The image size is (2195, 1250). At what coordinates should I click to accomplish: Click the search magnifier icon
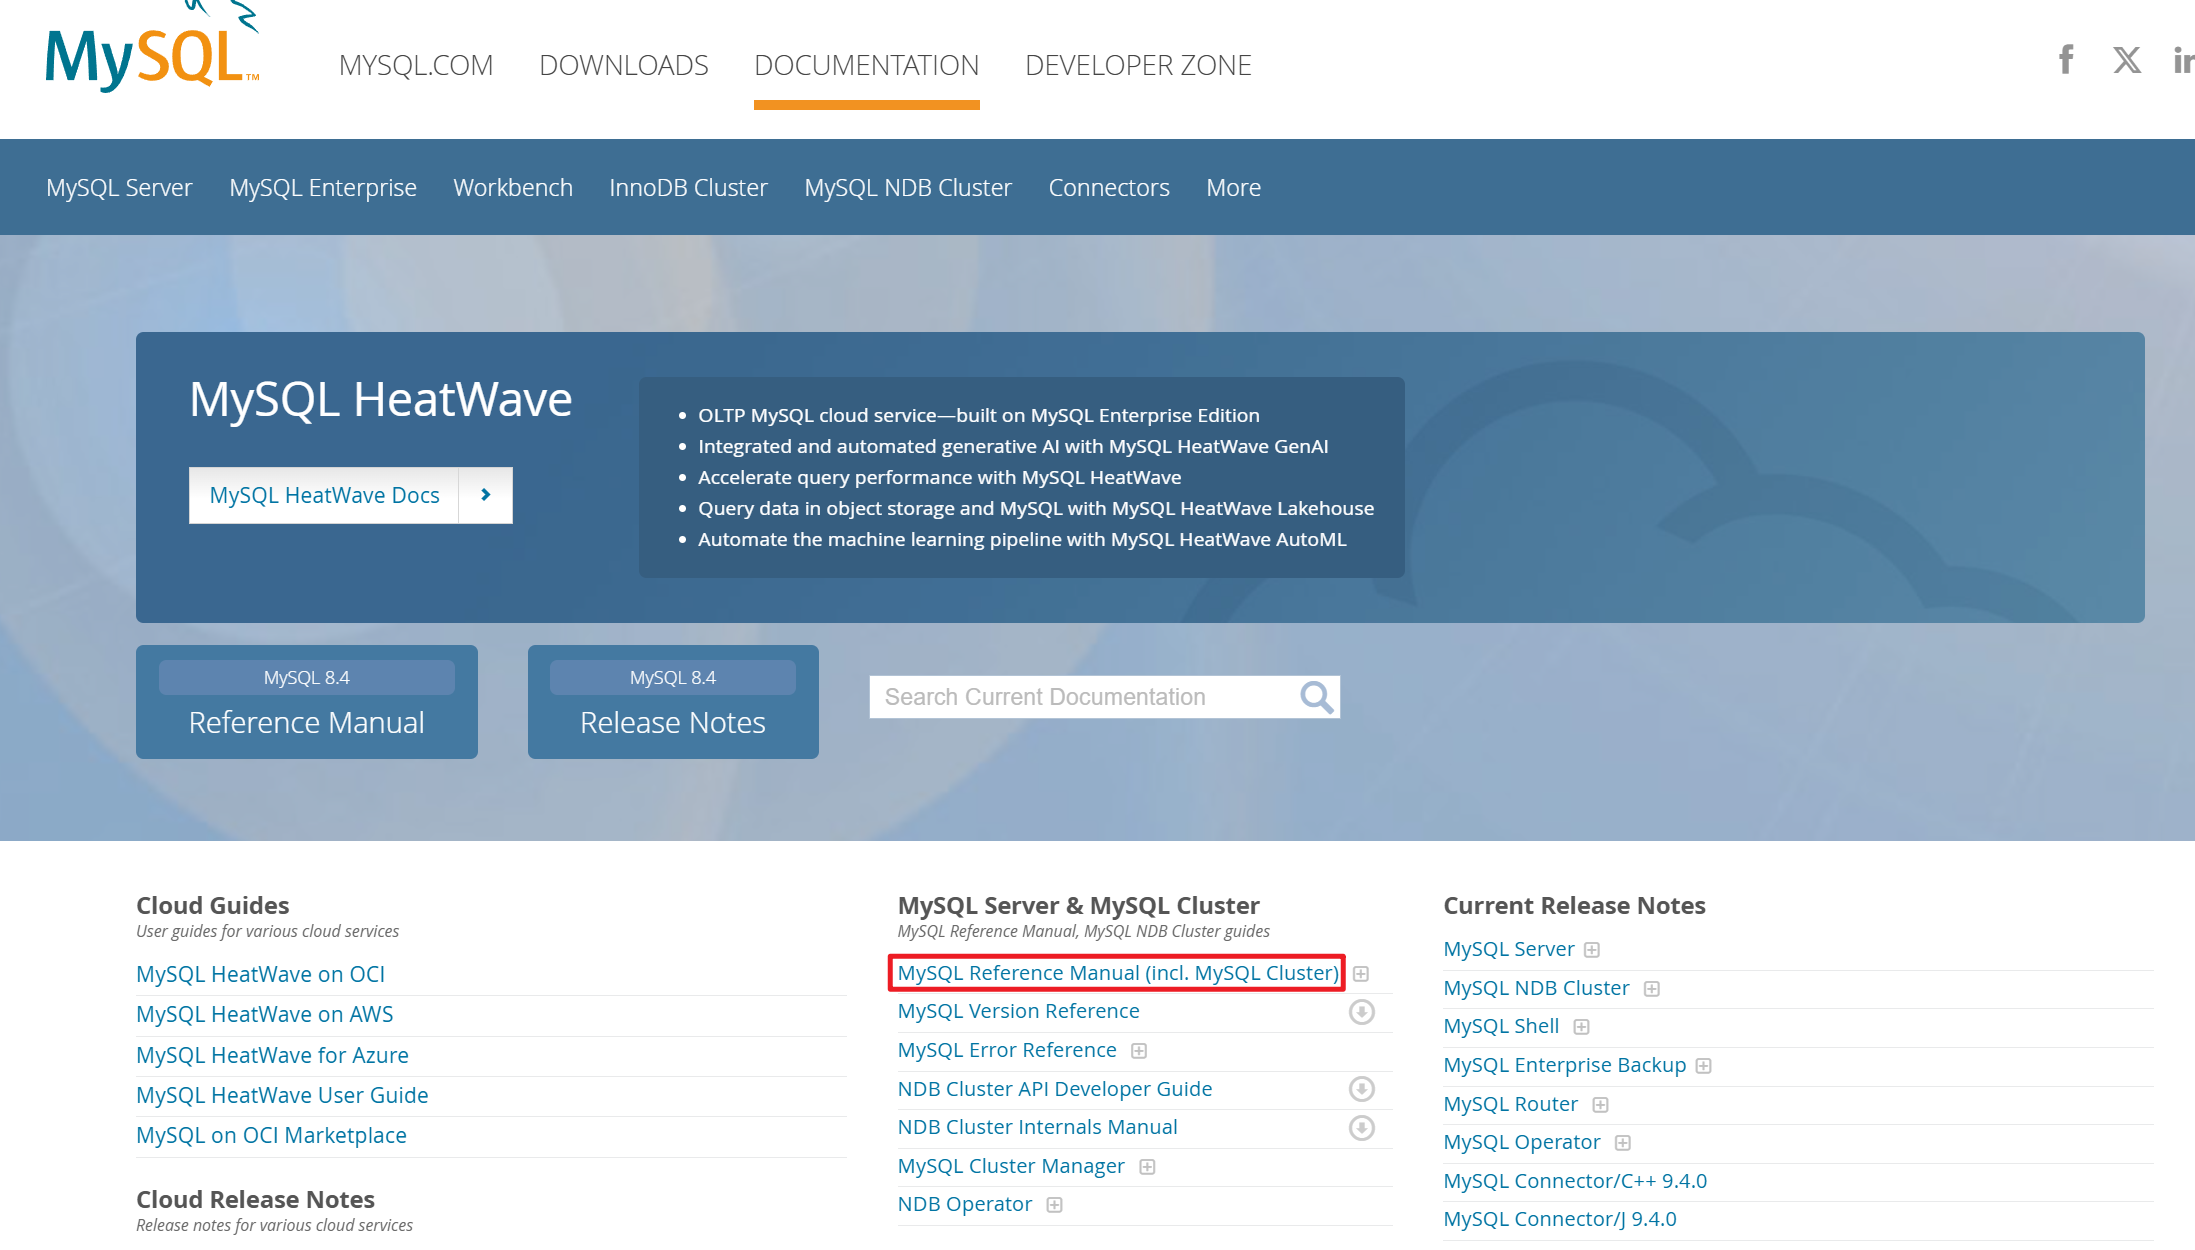point(1316,697)
